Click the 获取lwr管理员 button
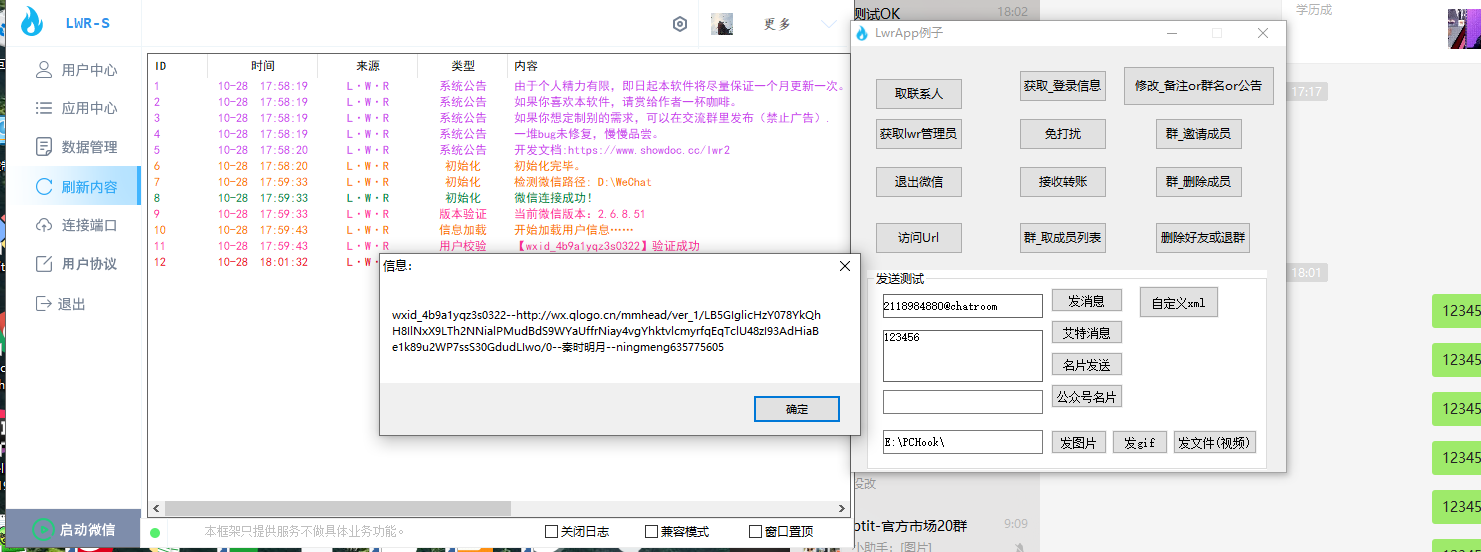The height and width of the screenshot is (552, 1481). (919, 133)
